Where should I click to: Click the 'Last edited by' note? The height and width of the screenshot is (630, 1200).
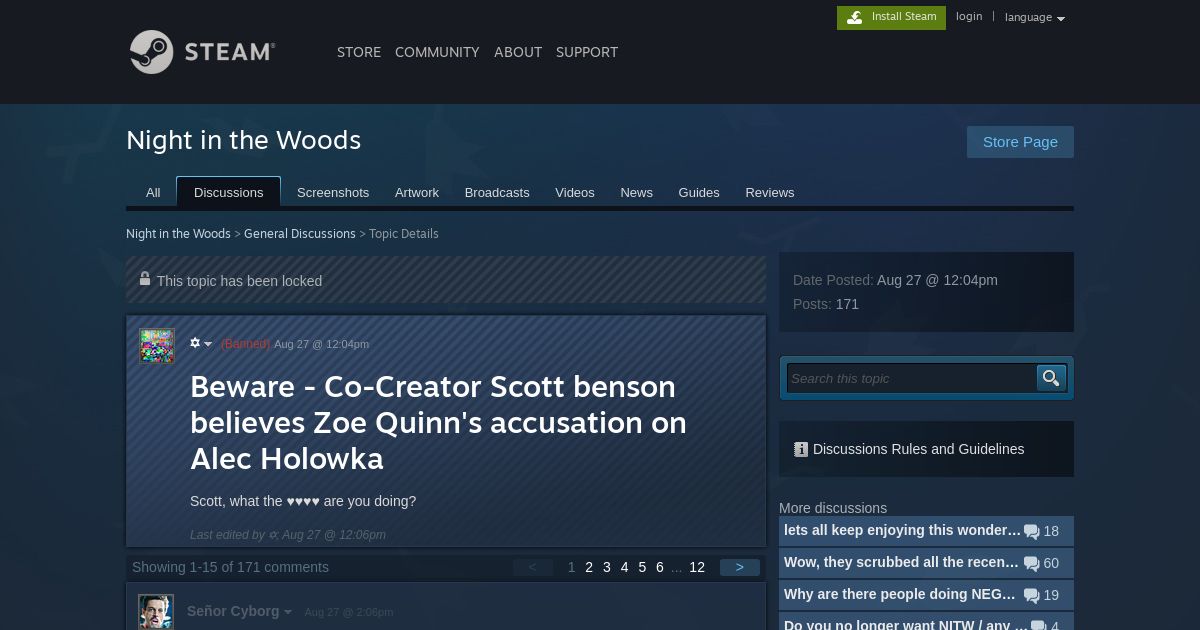click(288, 535)
